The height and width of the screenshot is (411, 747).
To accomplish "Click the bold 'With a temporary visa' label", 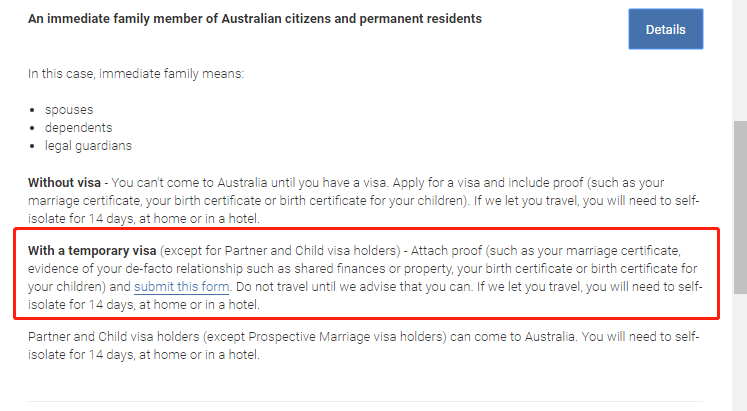I will (92, 251).
